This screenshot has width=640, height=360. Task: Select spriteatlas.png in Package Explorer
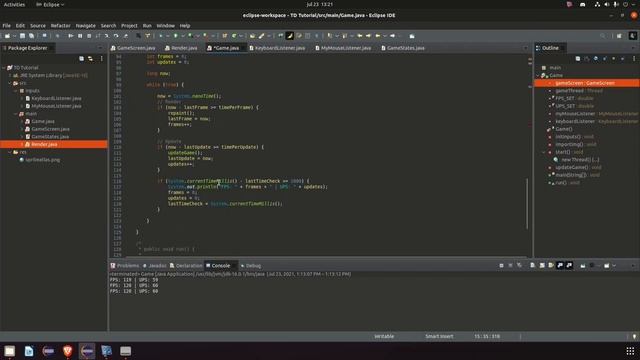click(x=42, y=160)
